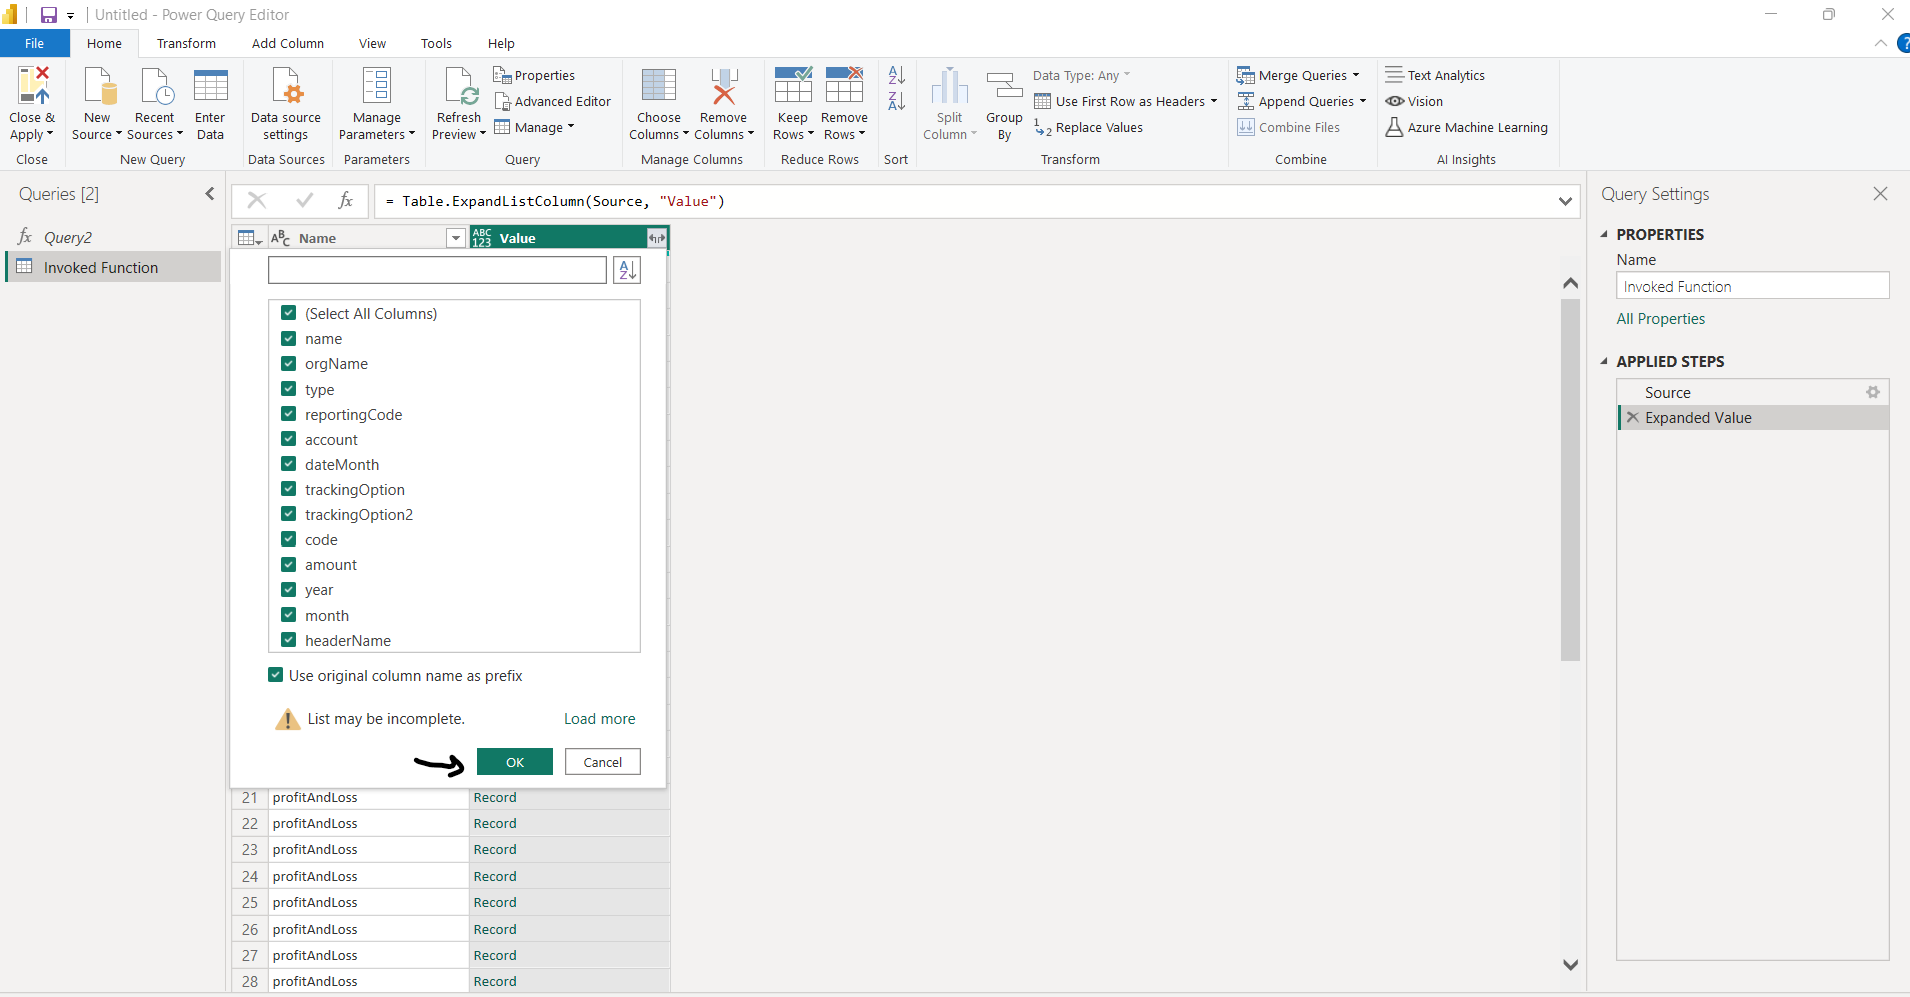The image size is (1910, 997).
Task: Click the Remove Rows icon
Action: coord(844,87)
